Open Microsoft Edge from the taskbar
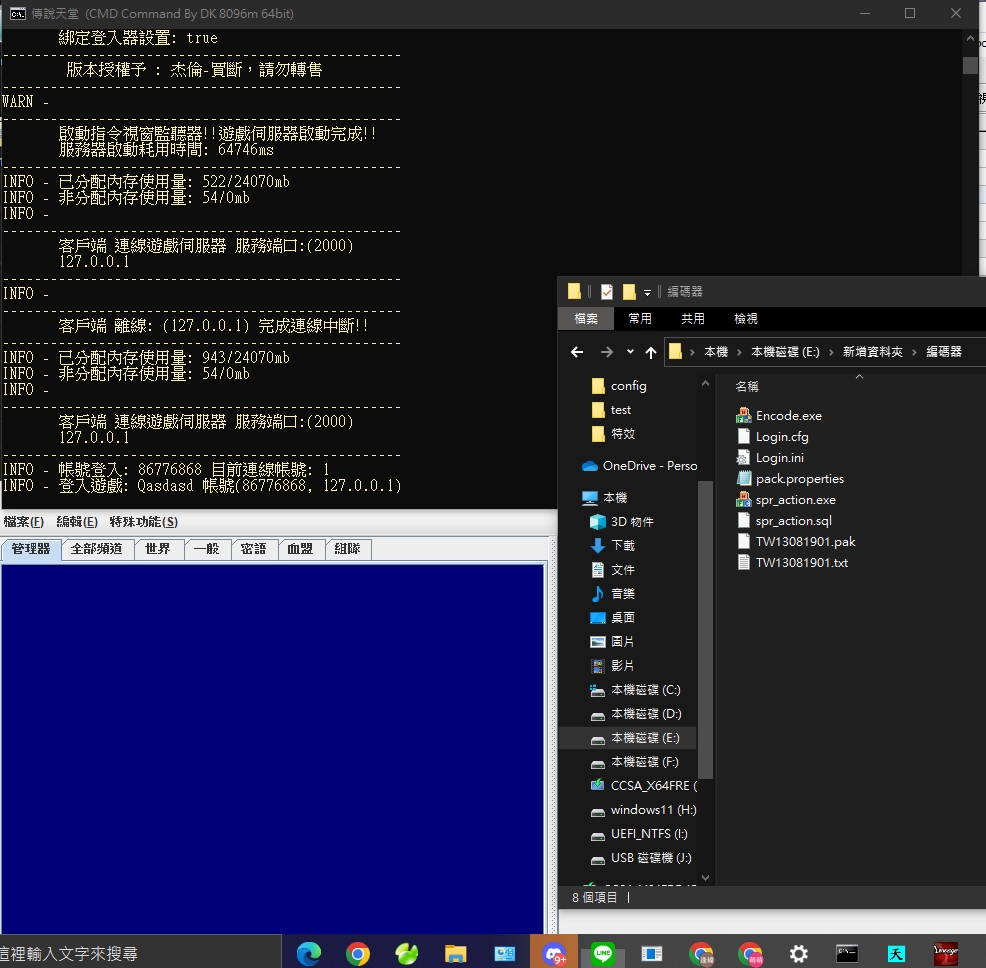The height and width of the screenshot is (968, 986). click(308, 954)
